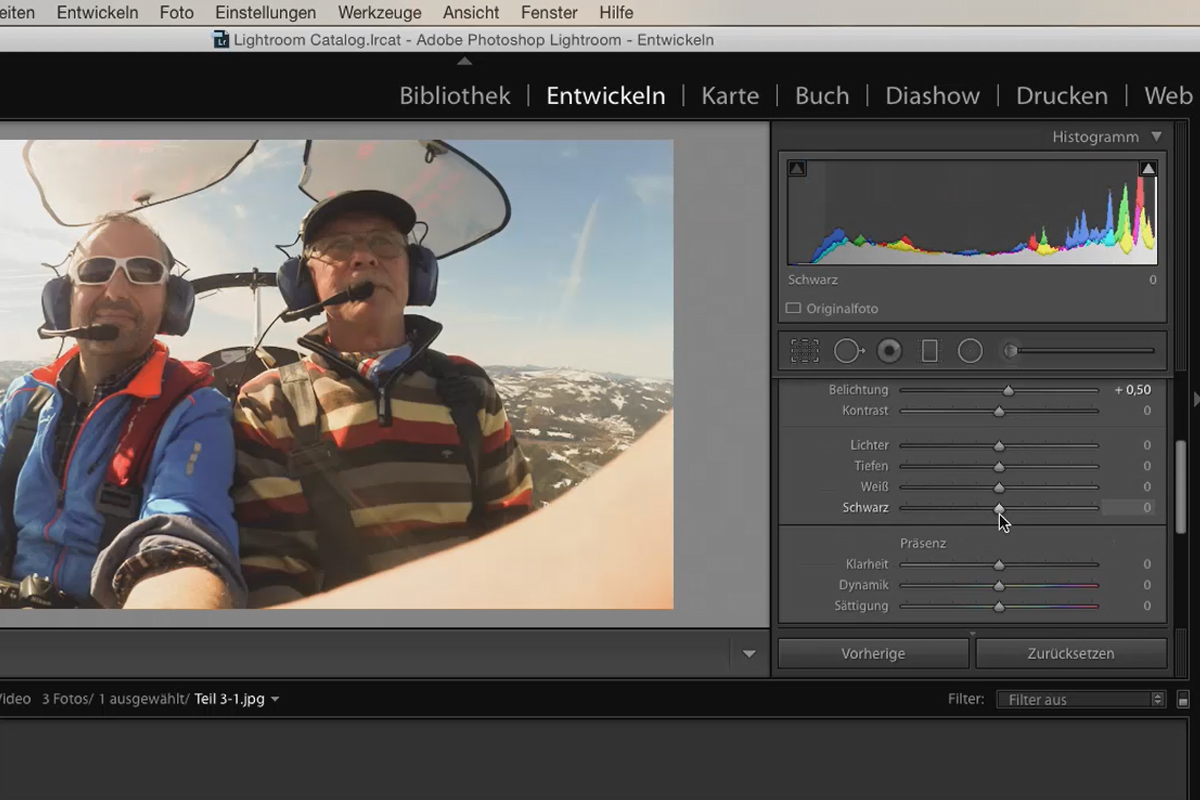Screen dimensions: 1200x800
Task: Toggle highlight clipping indicator in histogram
Action: point(1148,169)
